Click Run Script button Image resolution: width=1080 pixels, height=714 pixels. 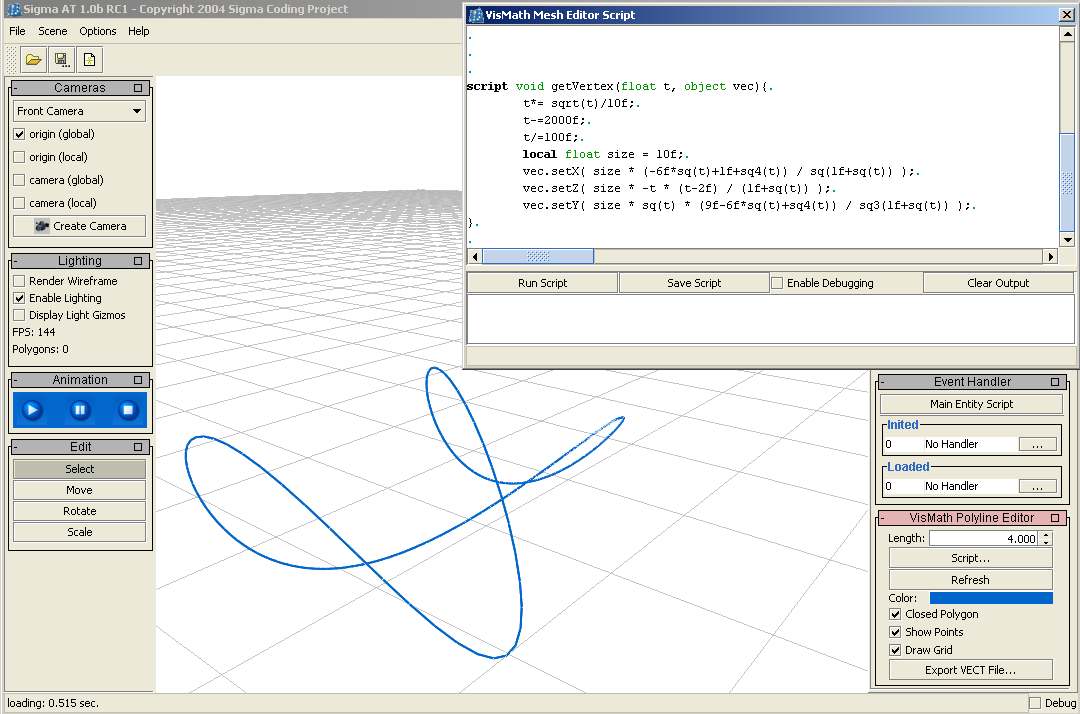[542, 283]
